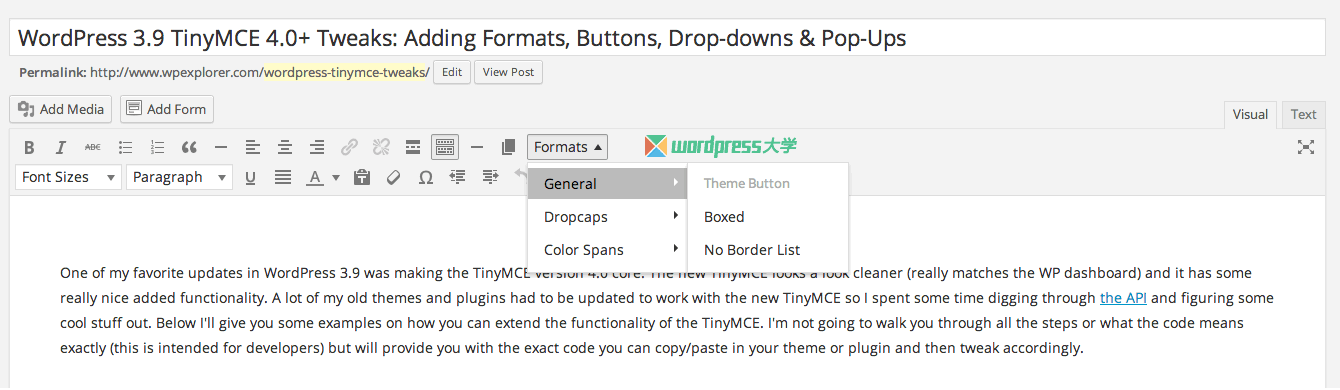Image resolution: width=1340 pixels, height=390 pixels.
Task: Open the text color picker arrow
Action: point(336,177)
